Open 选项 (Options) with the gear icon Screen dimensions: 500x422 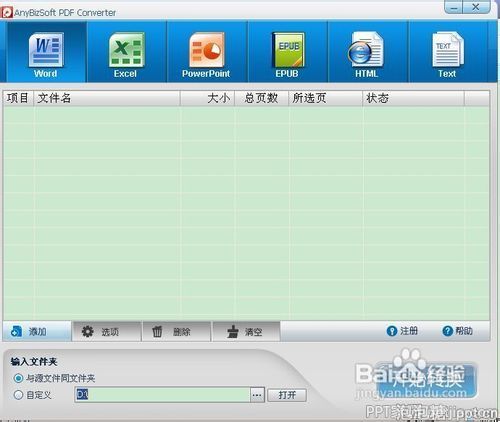click(x=106, y=332)
